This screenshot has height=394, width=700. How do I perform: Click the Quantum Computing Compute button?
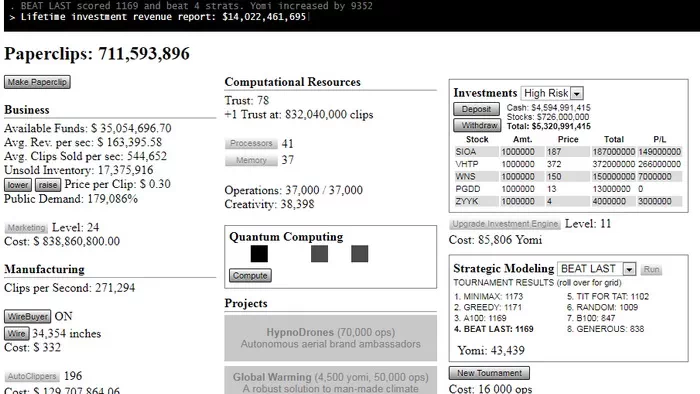tap(250, 275)
